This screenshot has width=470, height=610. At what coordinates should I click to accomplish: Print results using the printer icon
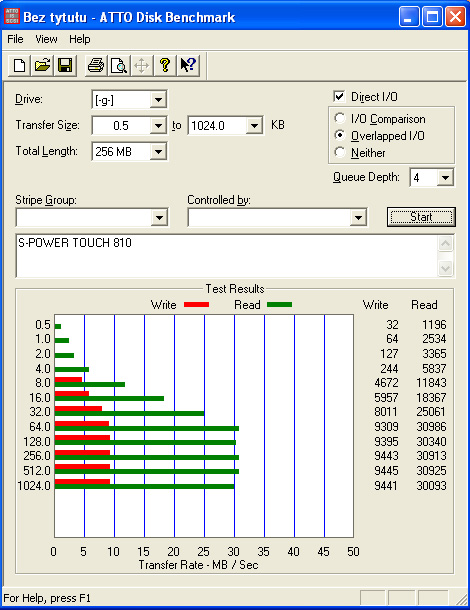pyautogui.click(x=96, y=65)
